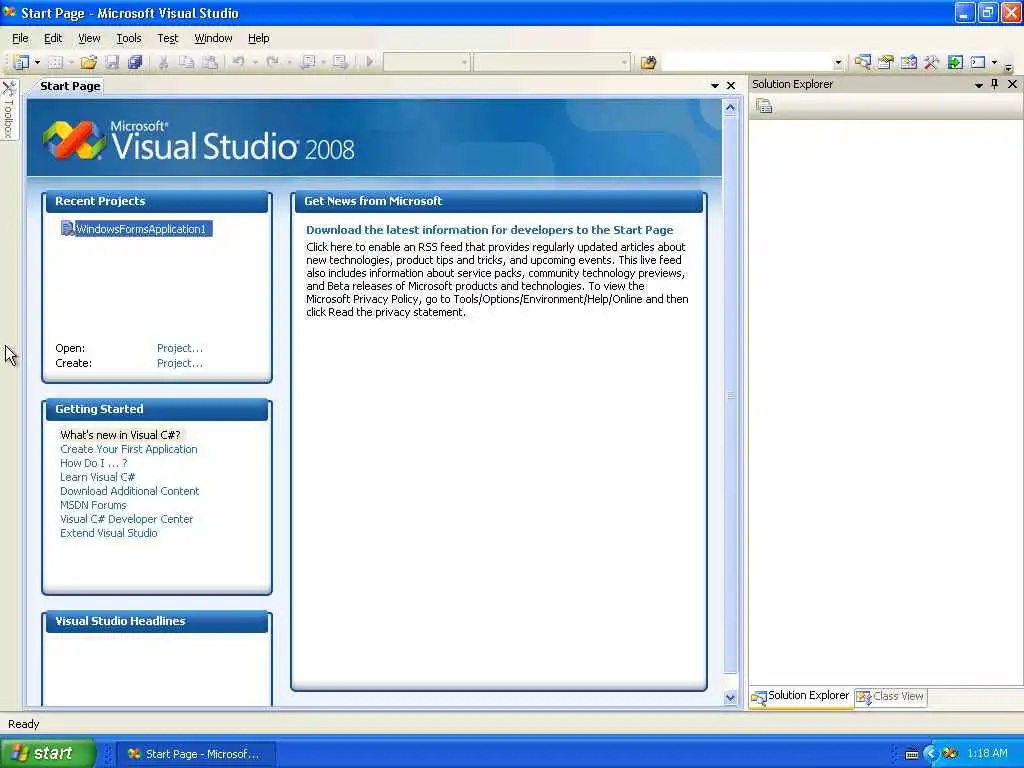Open the Window menu
1024x768 pixels.
214,38
